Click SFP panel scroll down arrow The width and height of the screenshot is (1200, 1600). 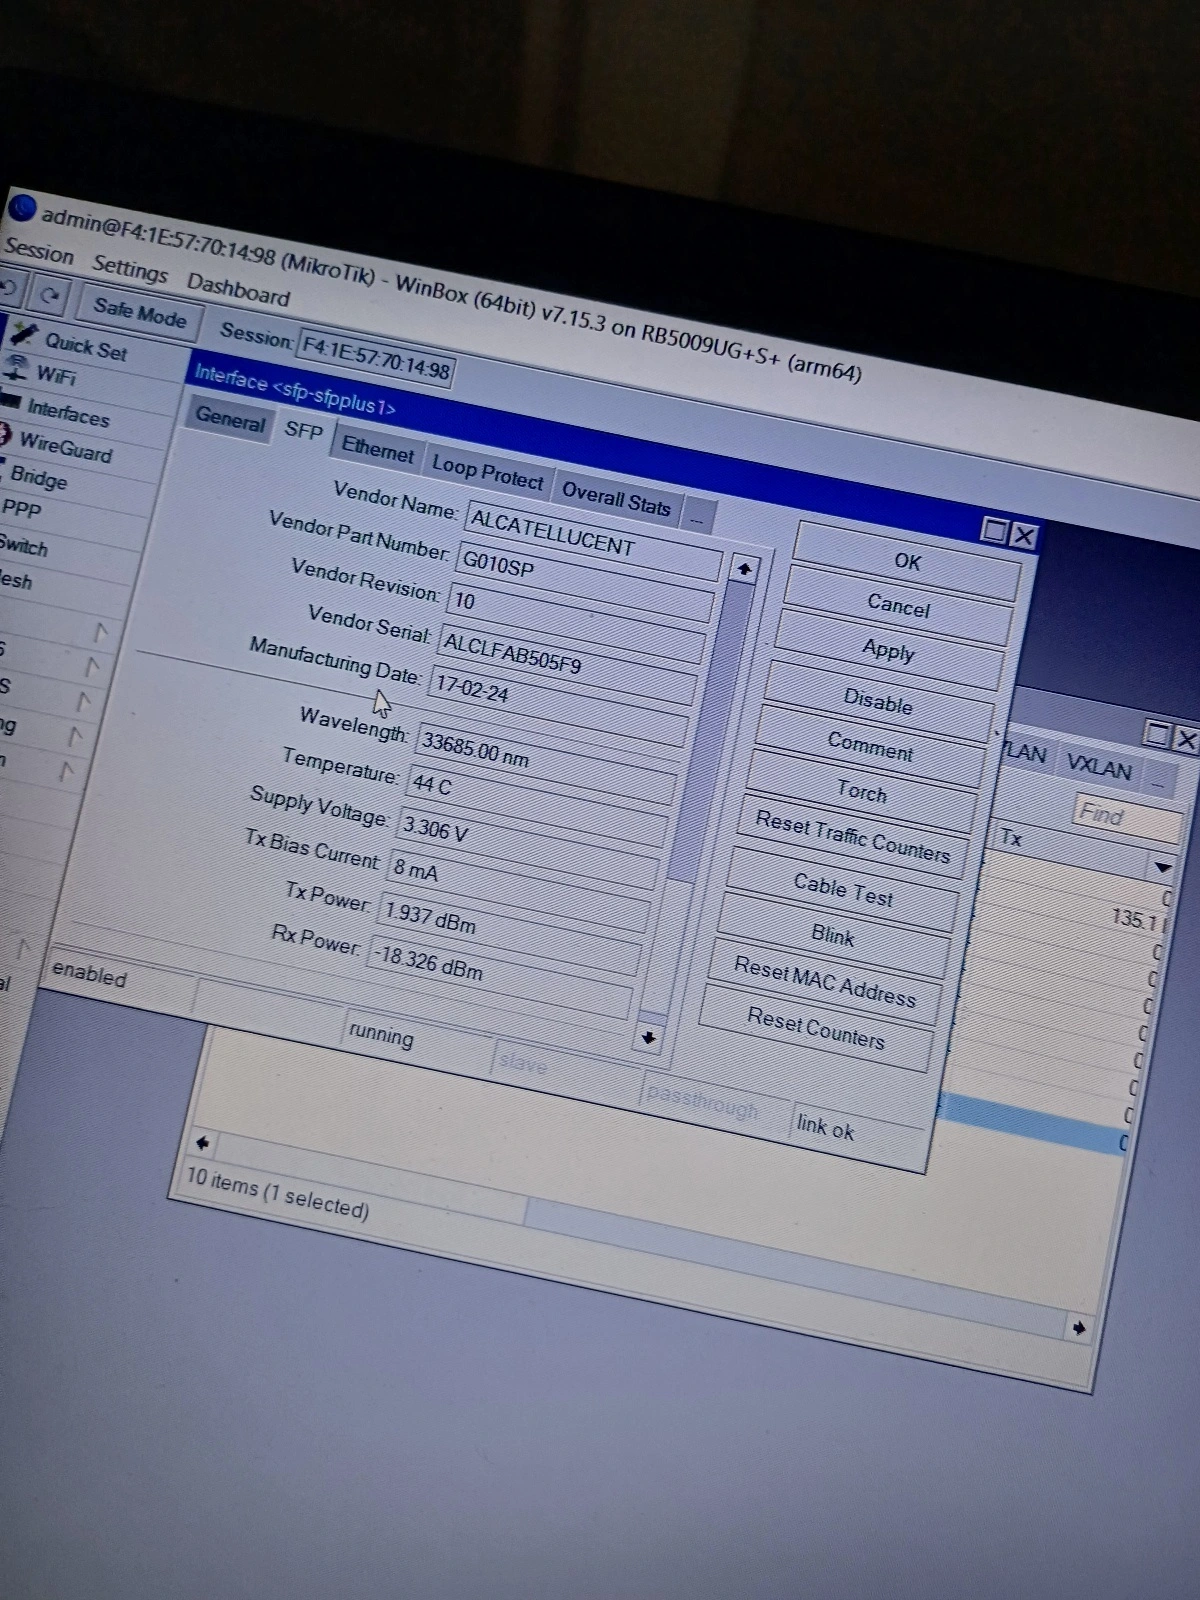coord(648,1037)
